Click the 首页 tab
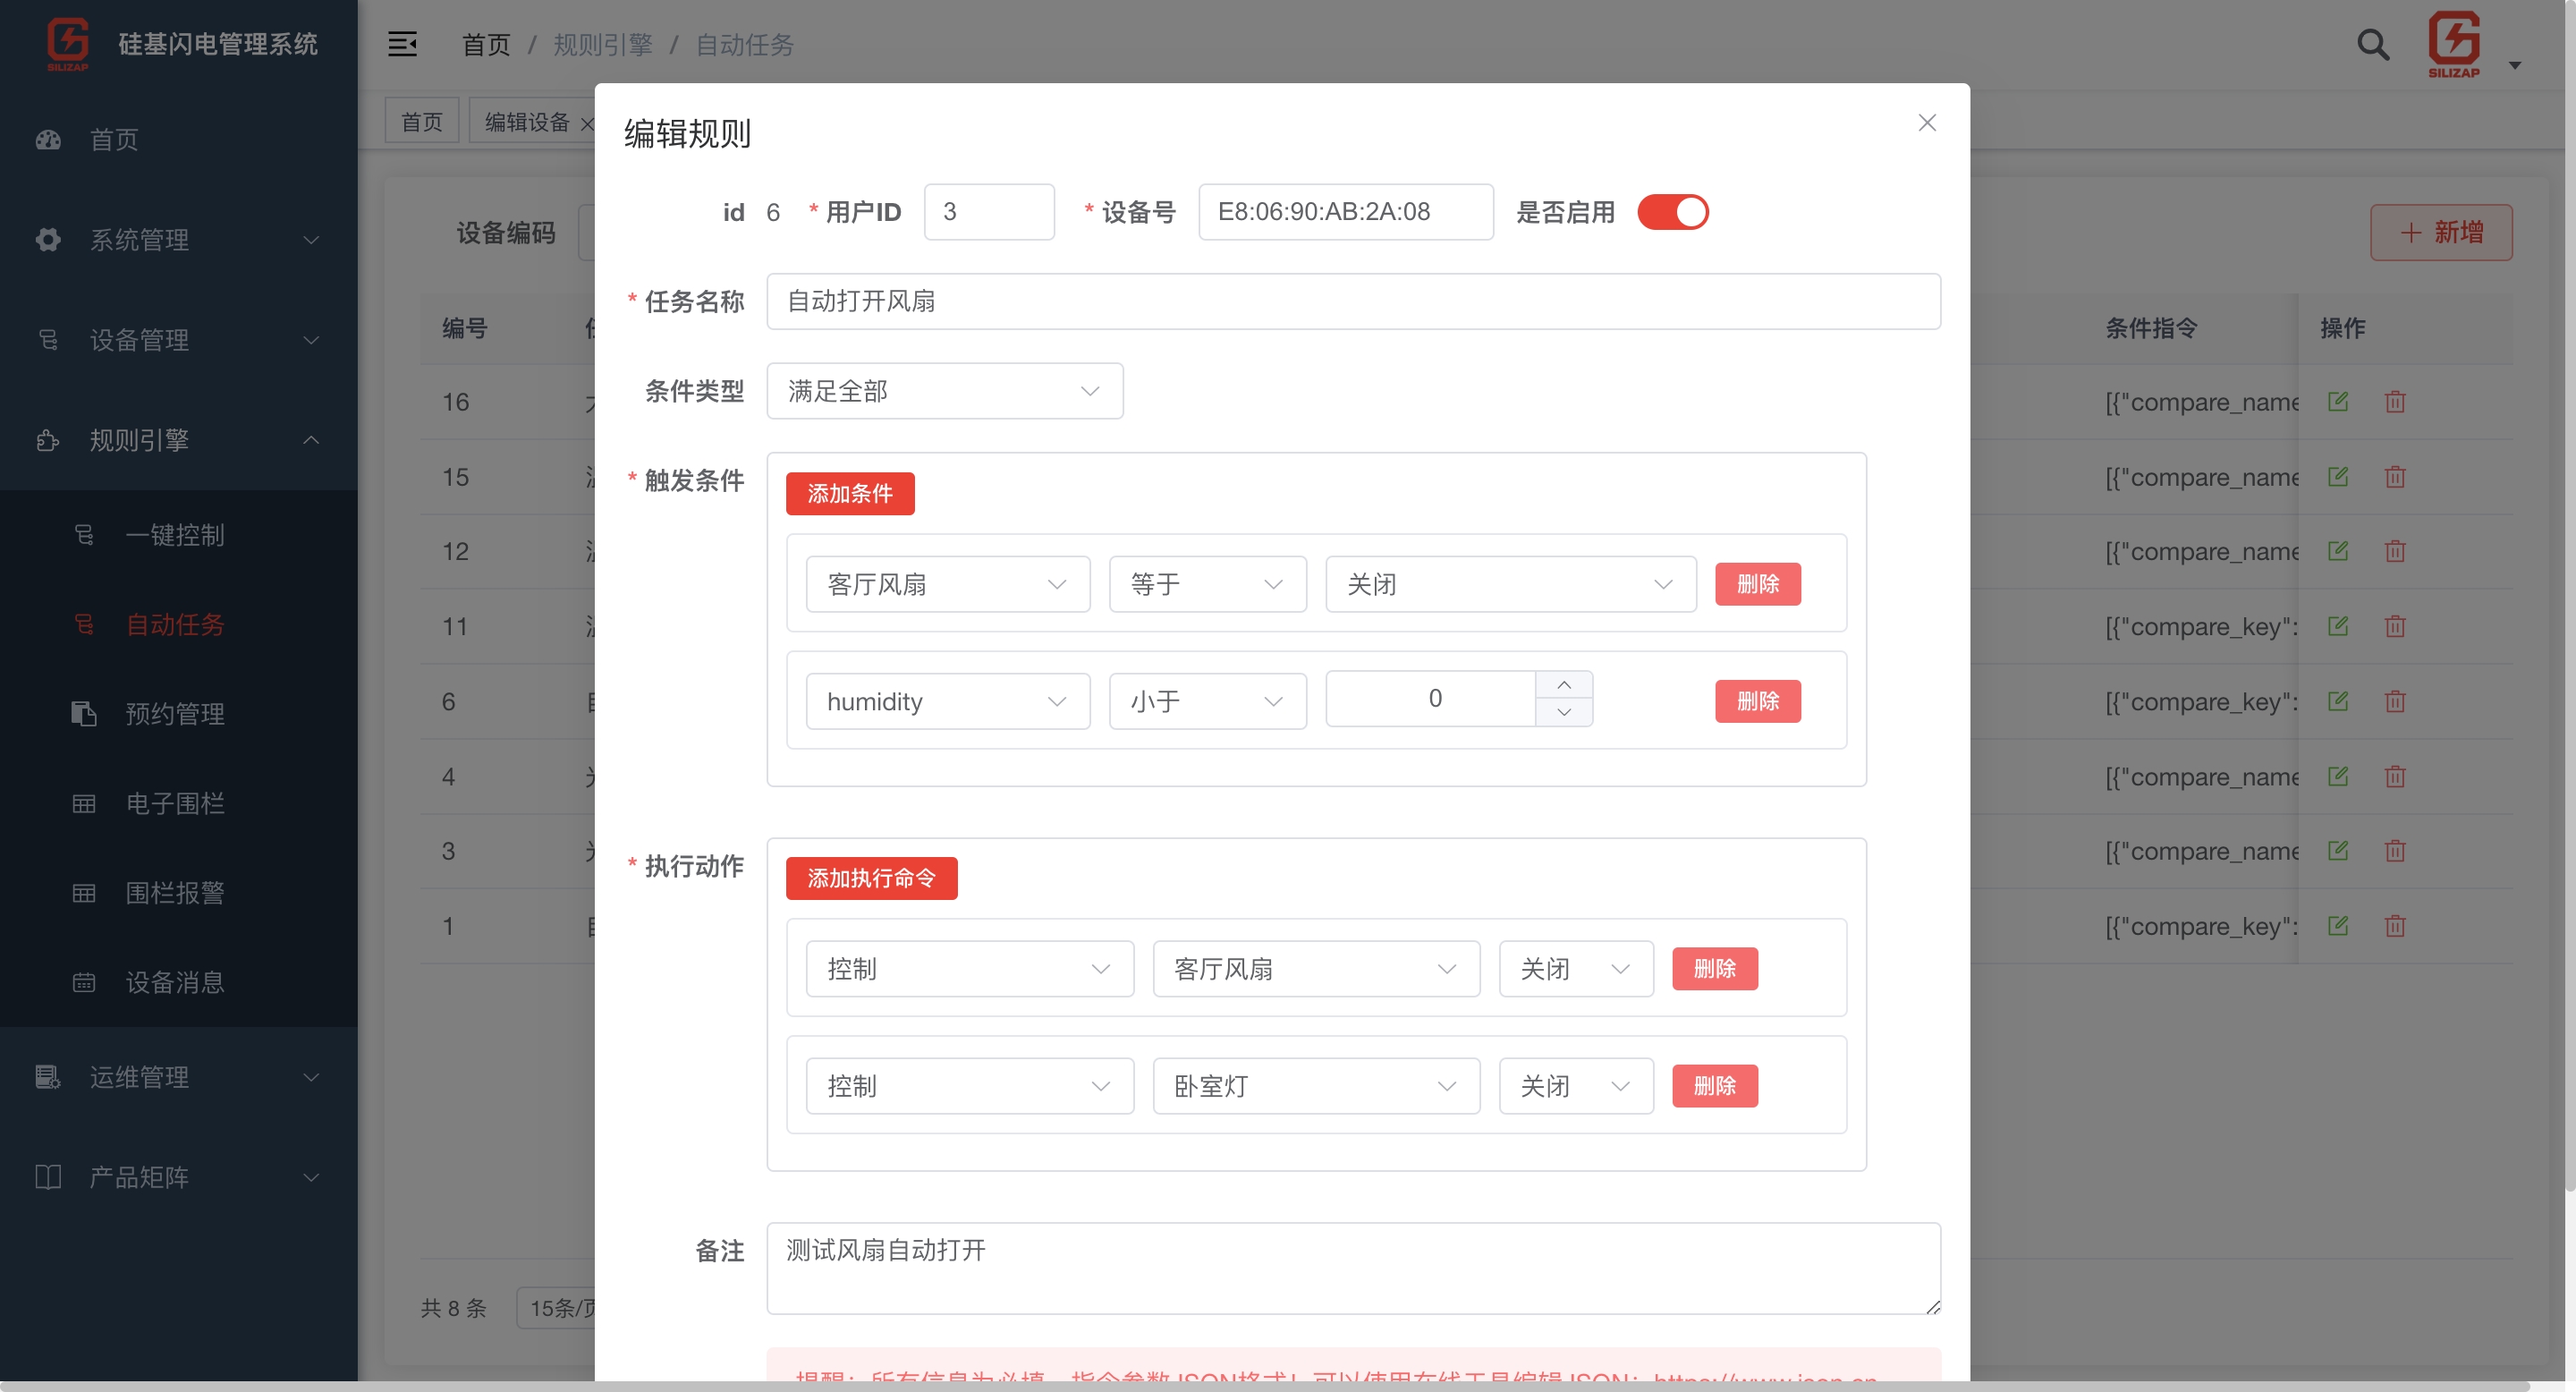The image size is (2576, 1392). coord(421,122)
